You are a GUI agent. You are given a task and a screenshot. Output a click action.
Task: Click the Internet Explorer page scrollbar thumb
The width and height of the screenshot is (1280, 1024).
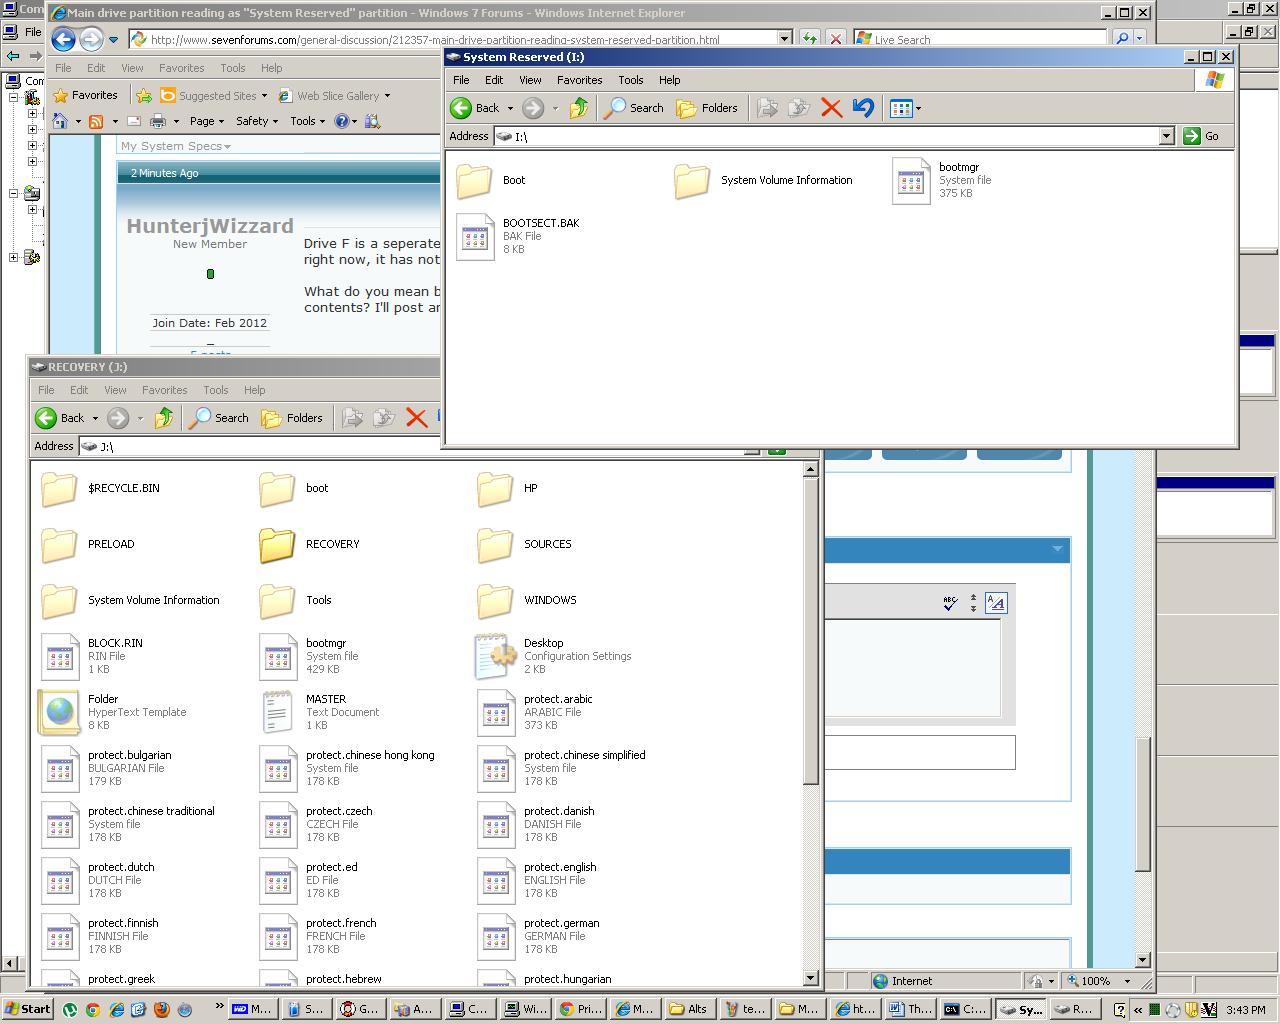point(1145,803)
